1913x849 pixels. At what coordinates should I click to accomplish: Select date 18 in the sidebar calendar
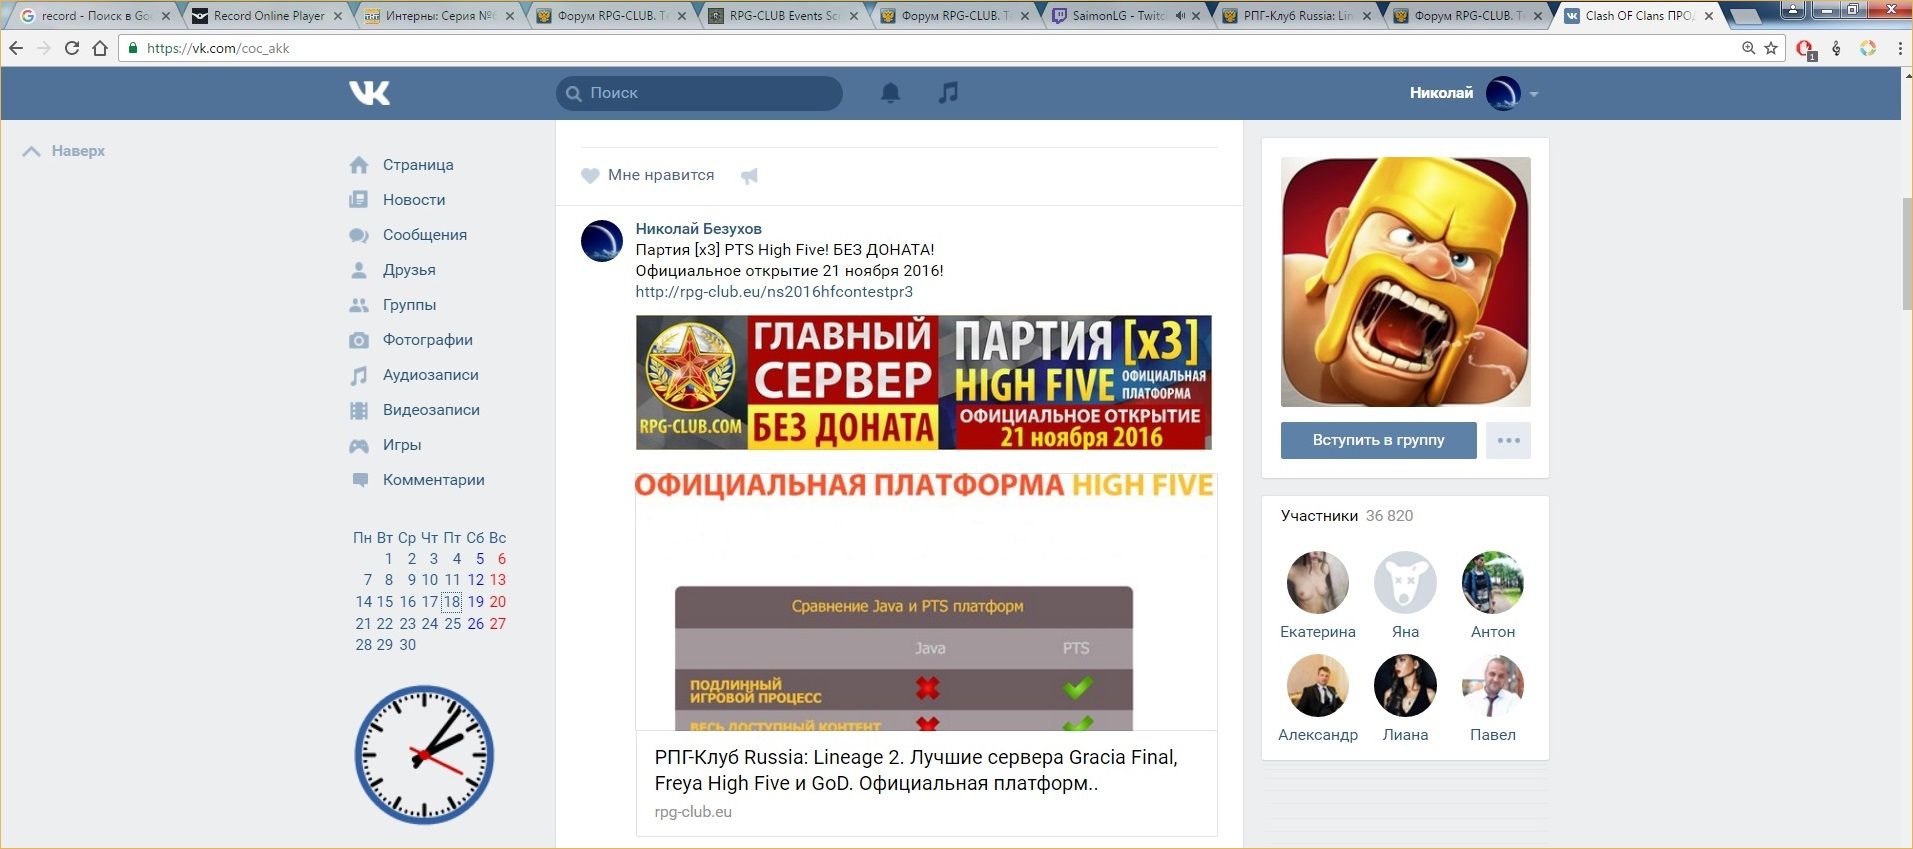click(x=452, y=602)
